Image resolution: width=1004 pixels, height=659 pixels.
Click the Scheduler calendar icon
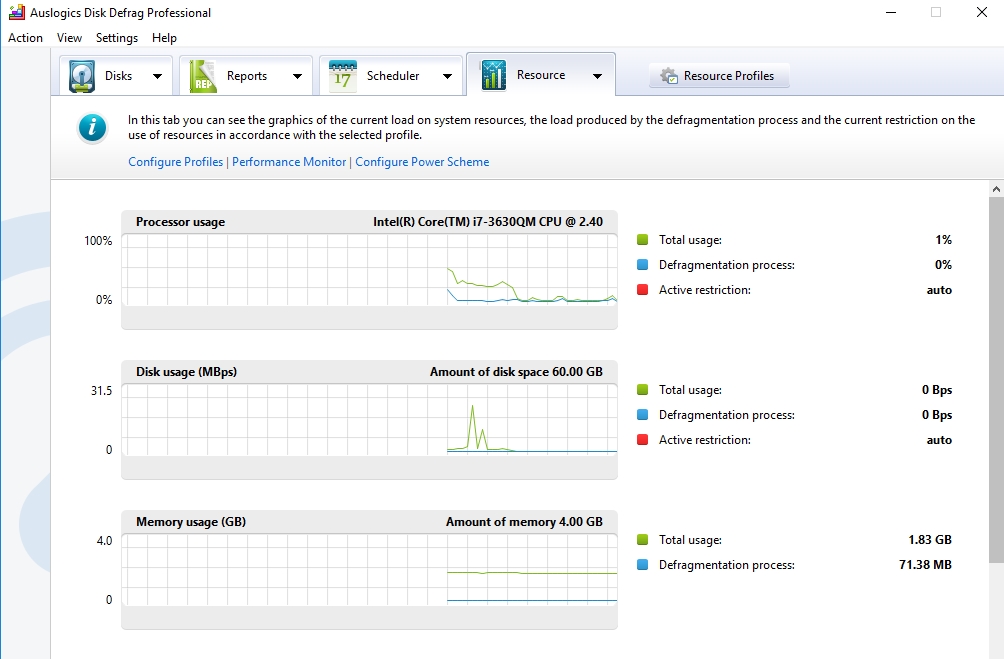[x=343, y=76]
